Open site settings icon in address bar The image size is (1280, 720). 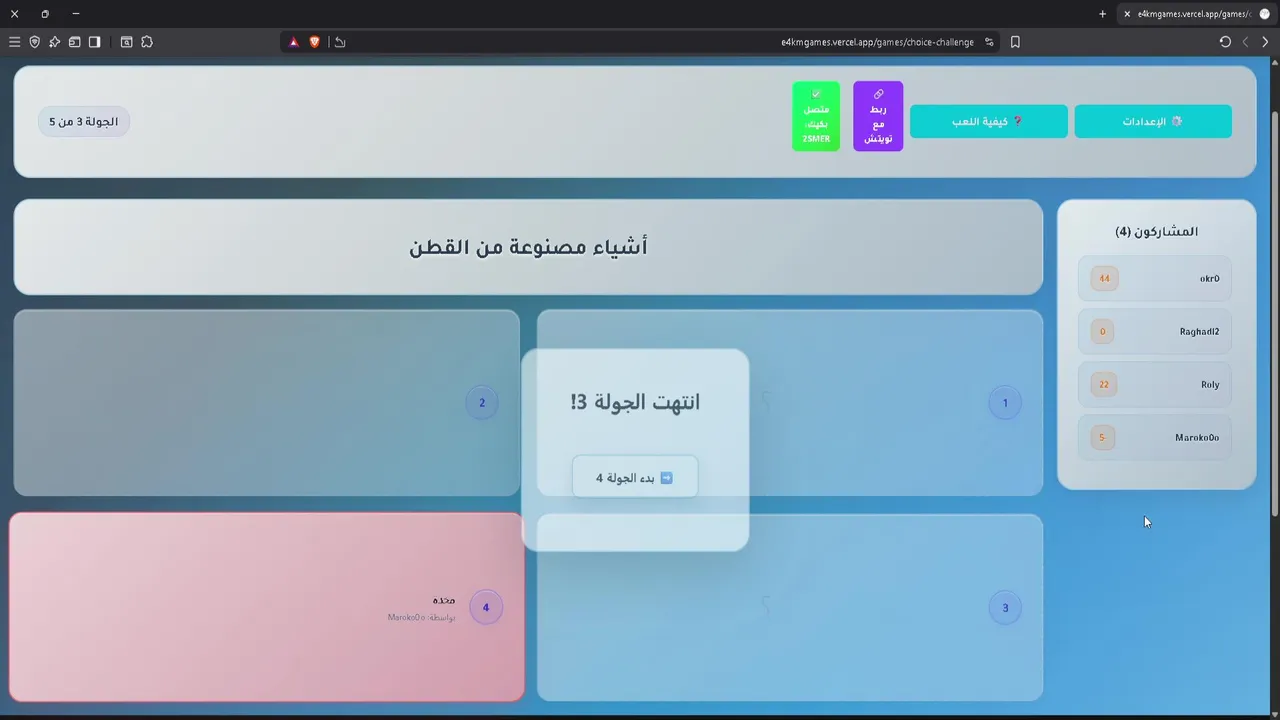[x=989, y=42]
